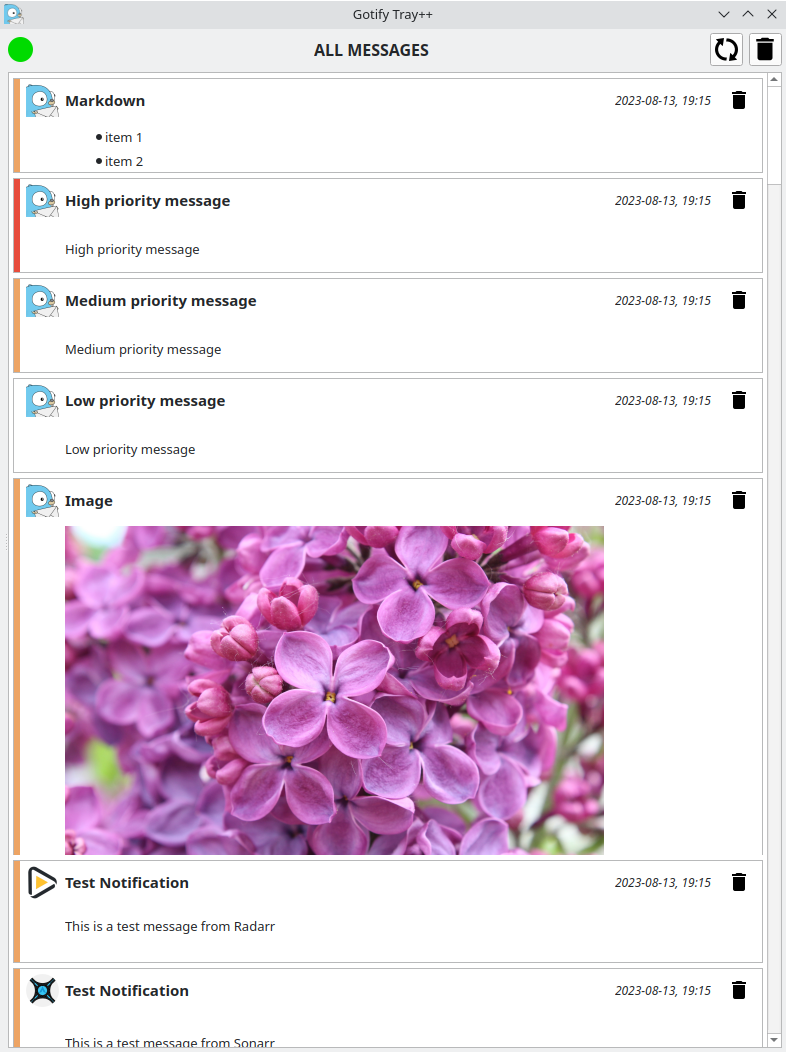
Task: Delete the Medium priority message
Action: point(739,301)
